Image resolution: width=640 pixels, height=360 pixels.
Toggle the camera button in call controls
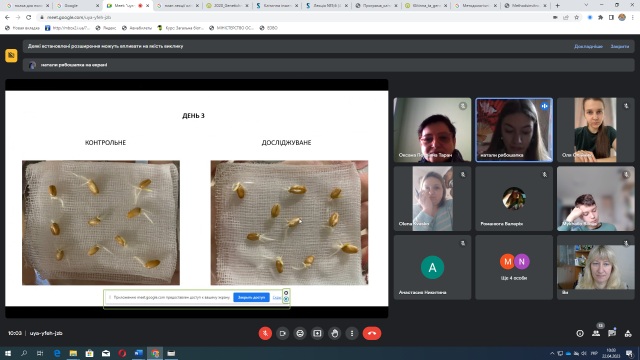(282, 333)
